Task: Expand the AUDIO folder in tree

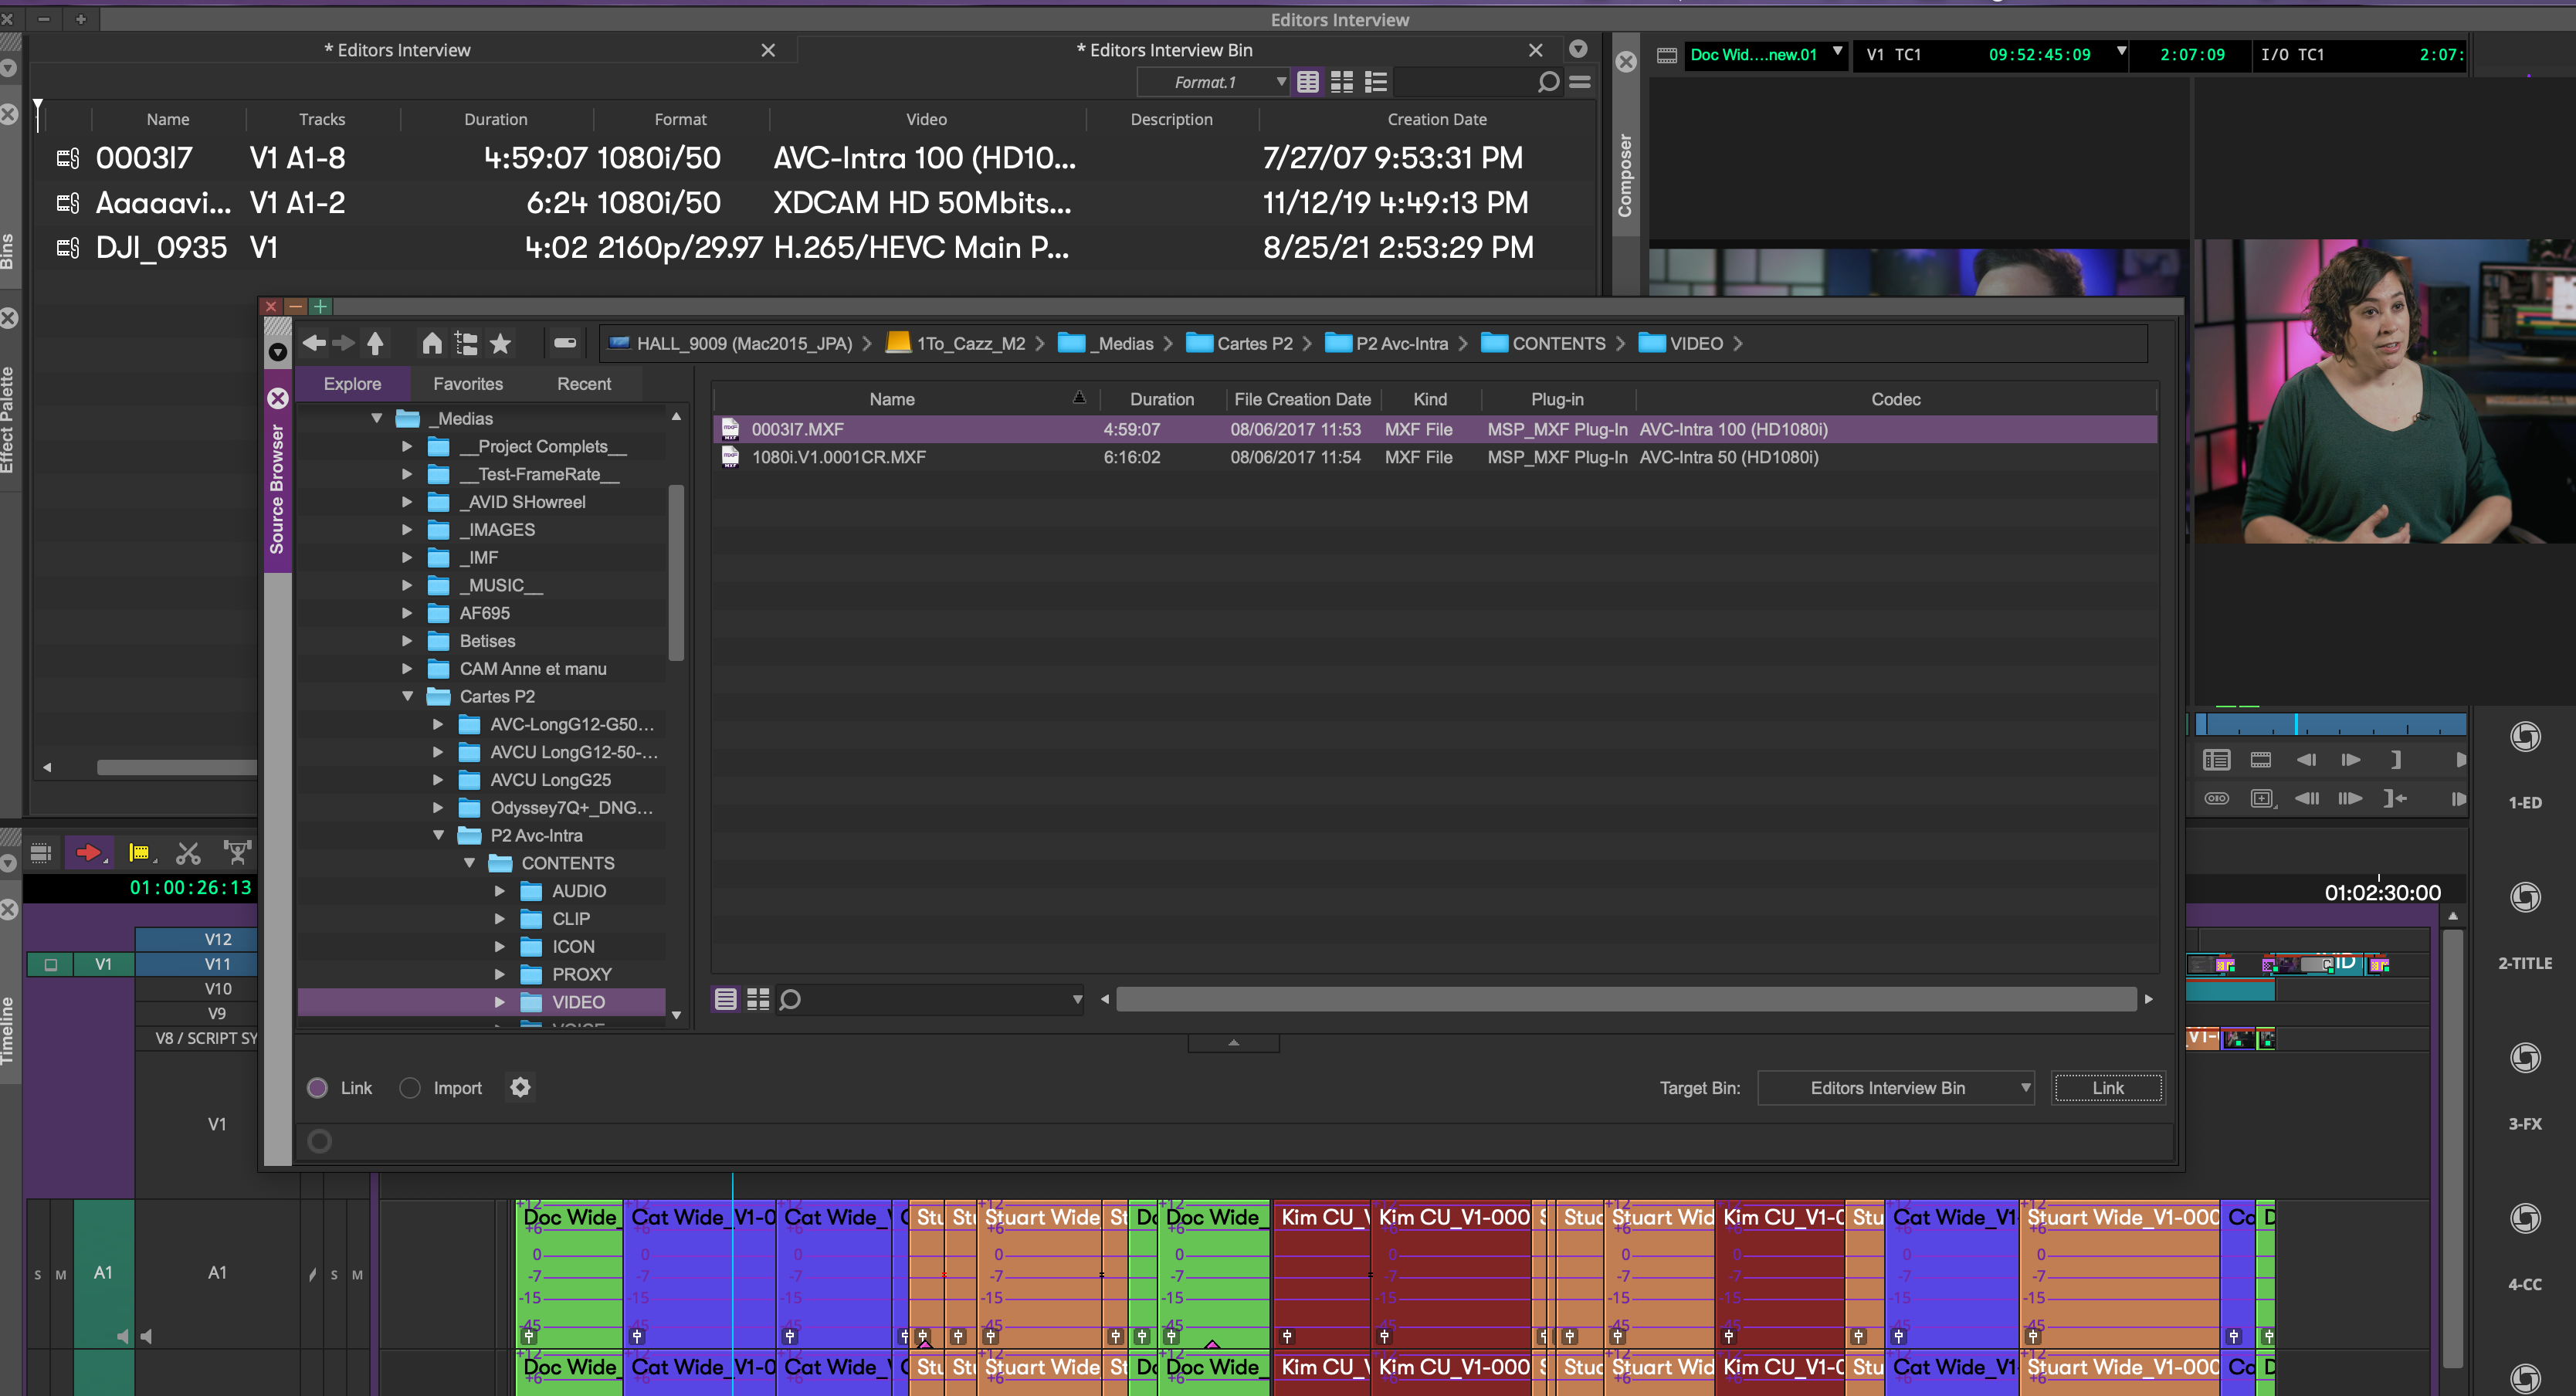Action: pos(500,891)
